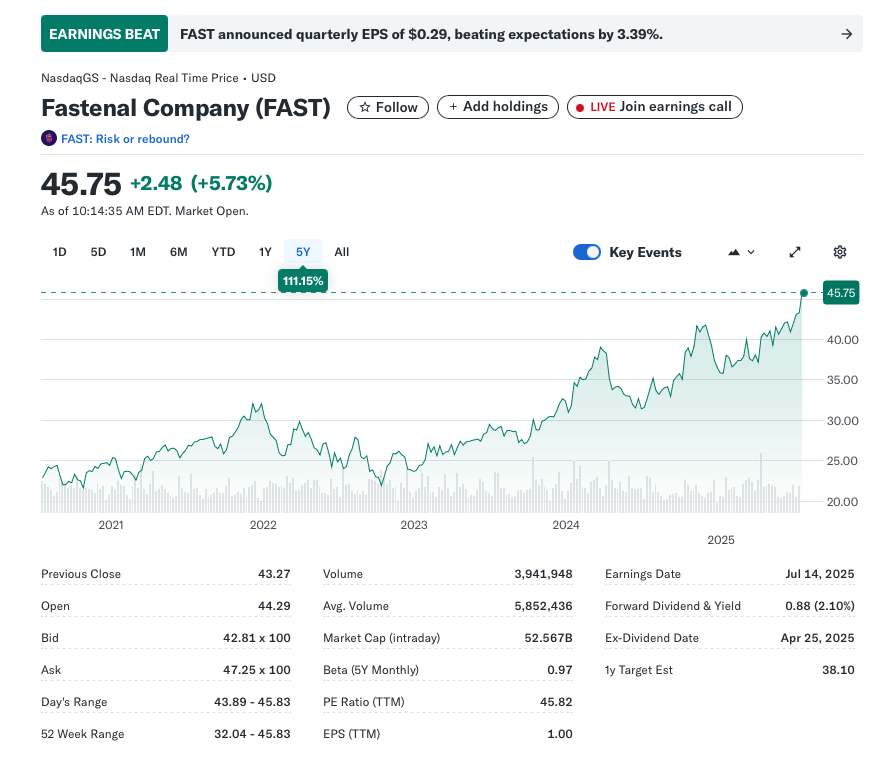Viewport: 886px width, 761px height.
Task: Switch chart to 6M range
Action: coord(178,252)
